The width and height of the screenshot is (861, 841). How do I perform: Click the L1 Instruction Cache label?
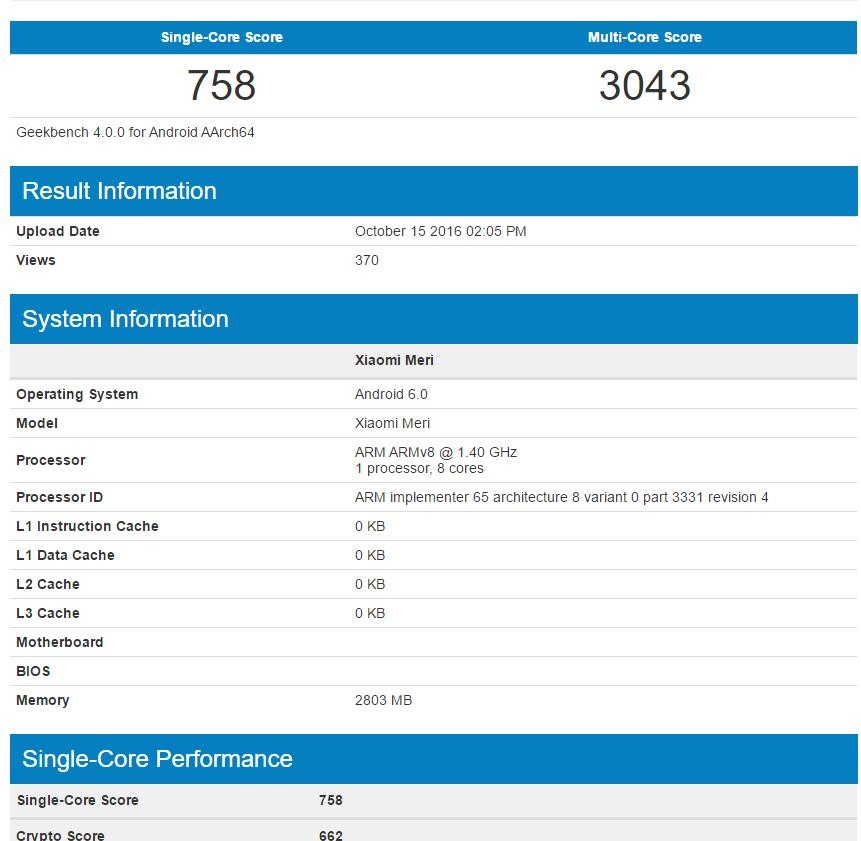point(87,526)
